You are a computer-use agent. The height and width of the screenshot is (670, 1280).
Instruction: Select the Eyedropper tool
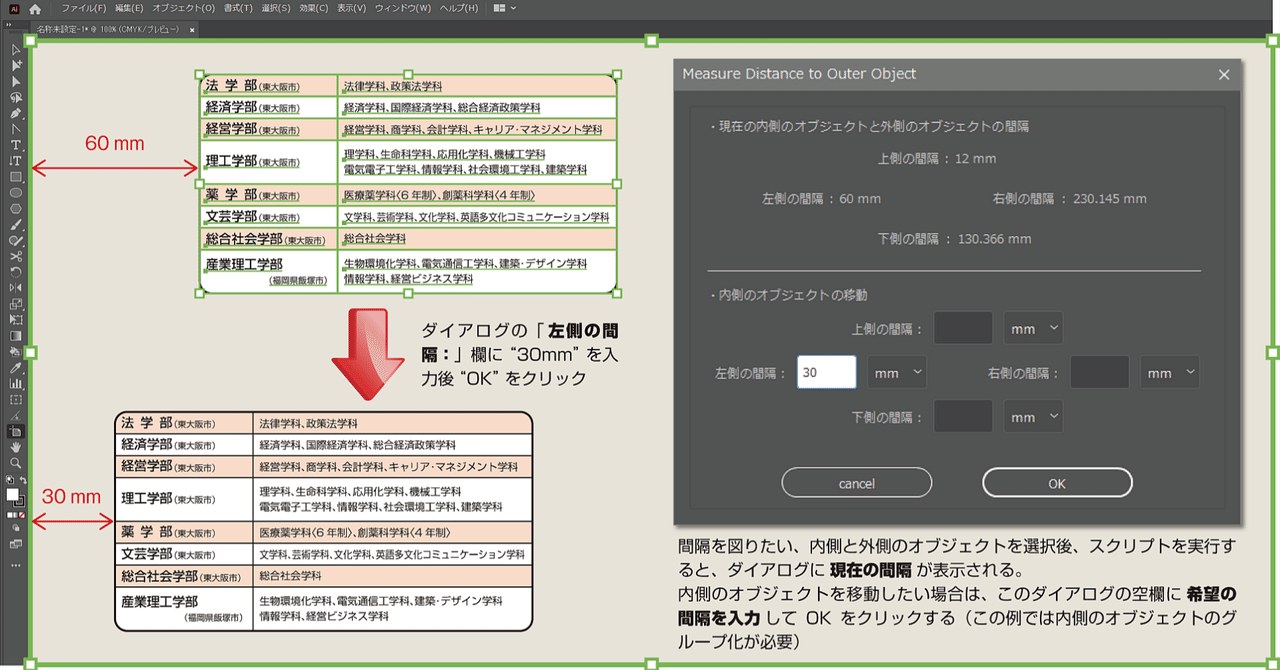pos(14,368)
